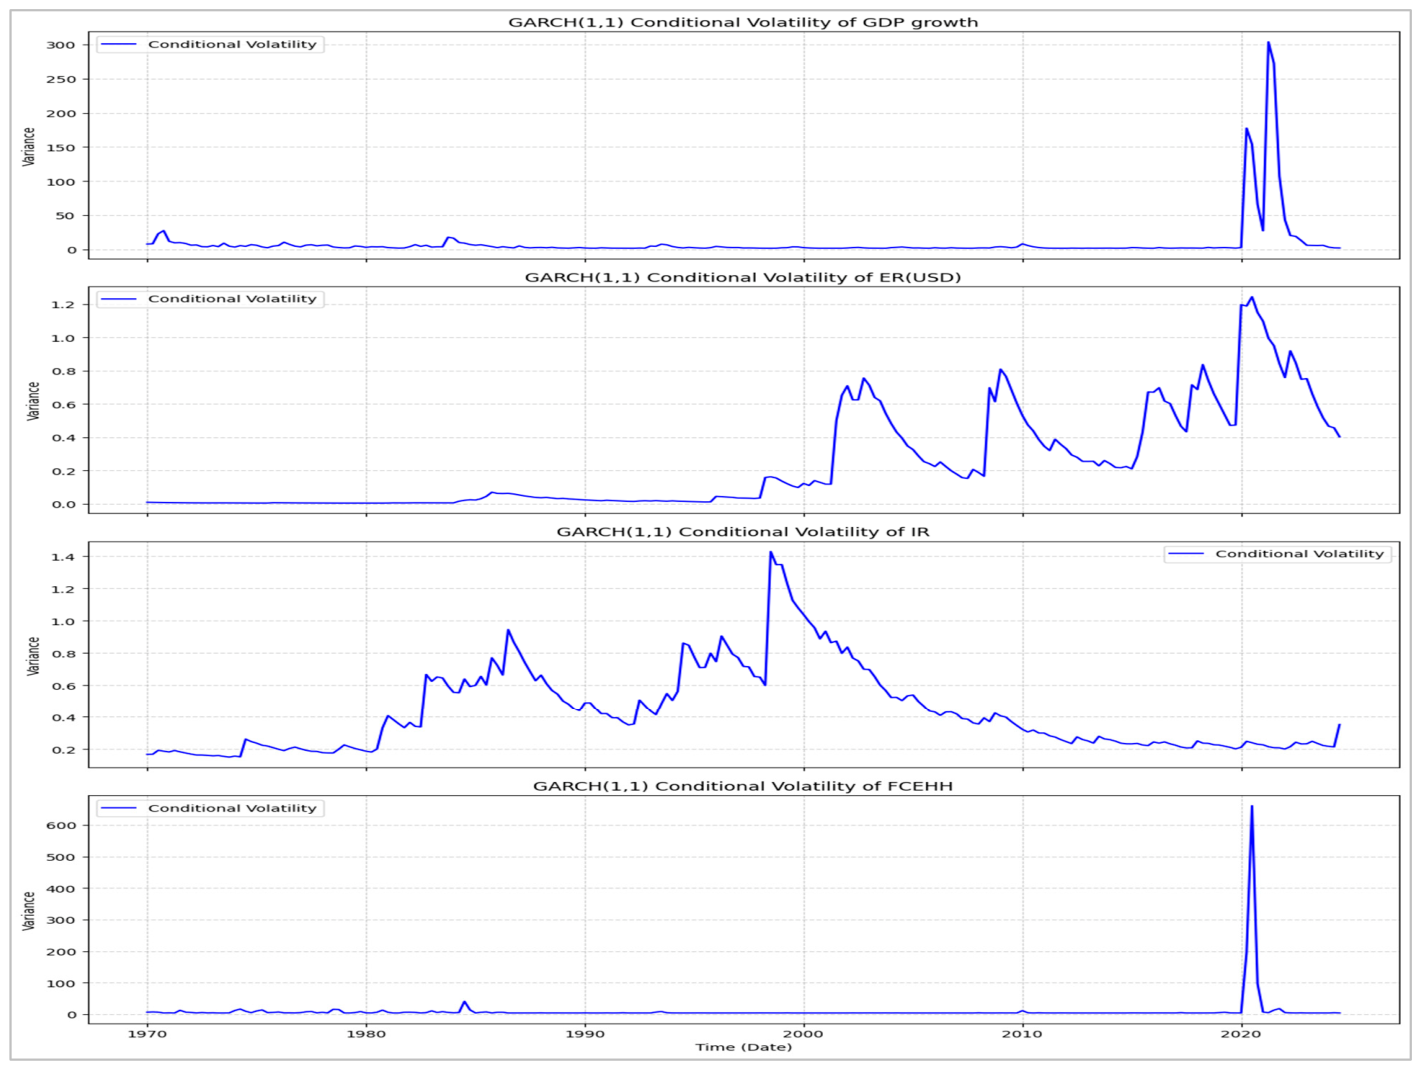Click the 300 tick on GDP chart y-axis
Image resolution: width=1420 pixels, height=1069 pixels.
tap(61, 45)
